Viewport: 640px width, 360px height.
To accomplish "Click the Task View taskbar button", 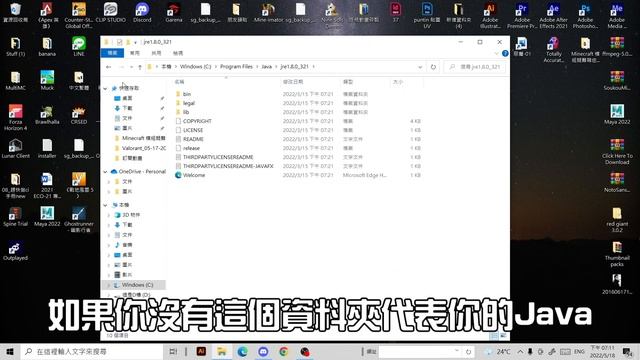I will click(x=173, y=351).
